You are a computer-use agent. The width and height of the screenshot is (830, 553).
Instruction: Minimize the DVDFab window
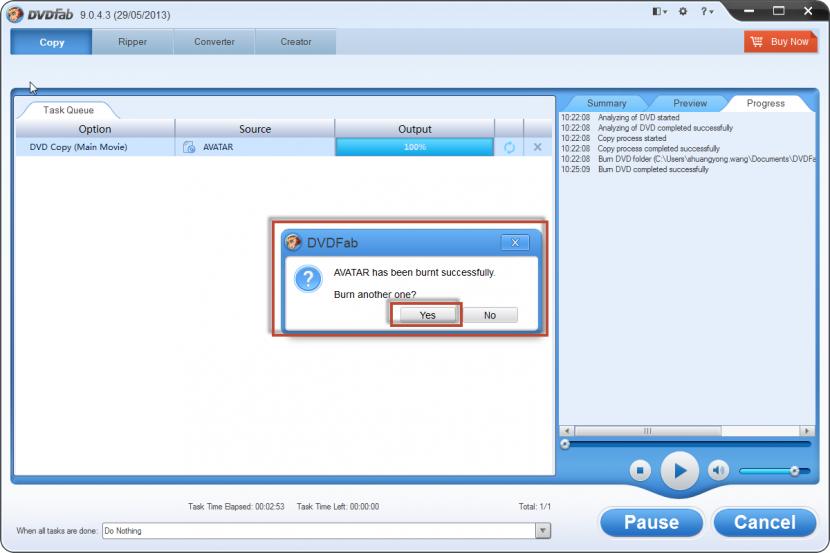[x=748, y=11]
